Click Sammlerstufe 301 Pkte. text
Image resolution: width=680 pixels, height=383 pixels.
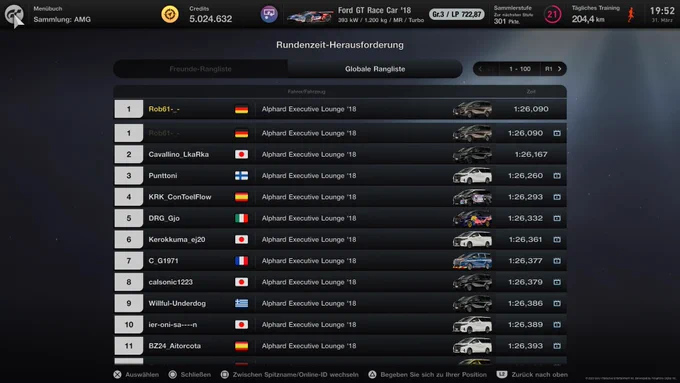click(x=513, y=15)
